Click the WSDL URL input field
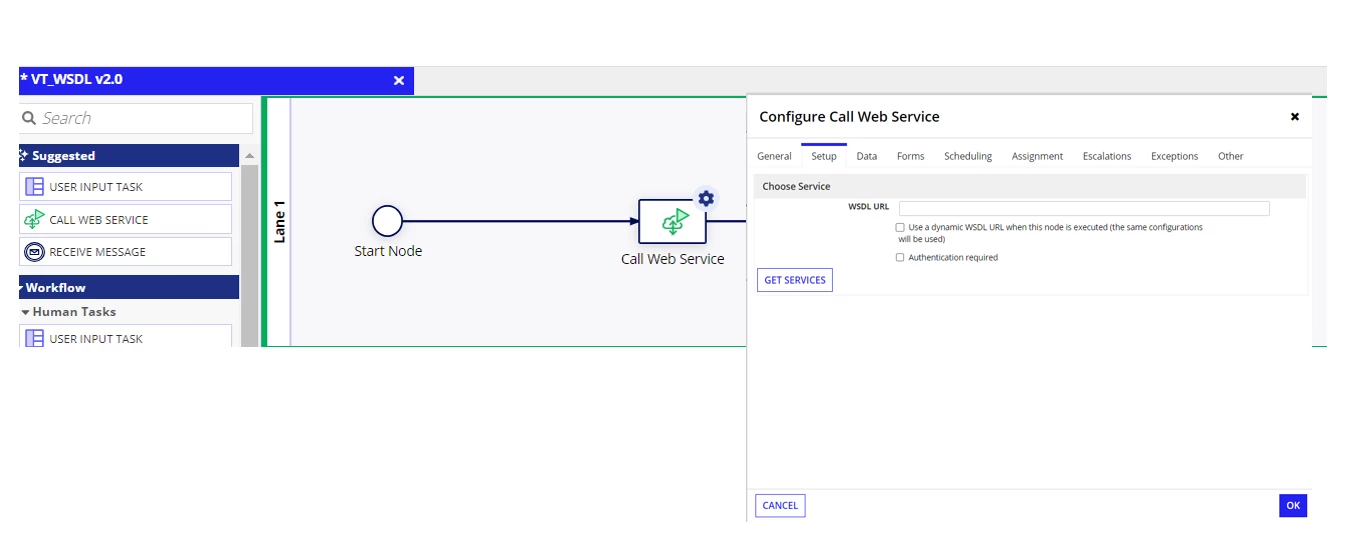The width and height of the screenshot is (1350, 556). [x=1084, y=208]
